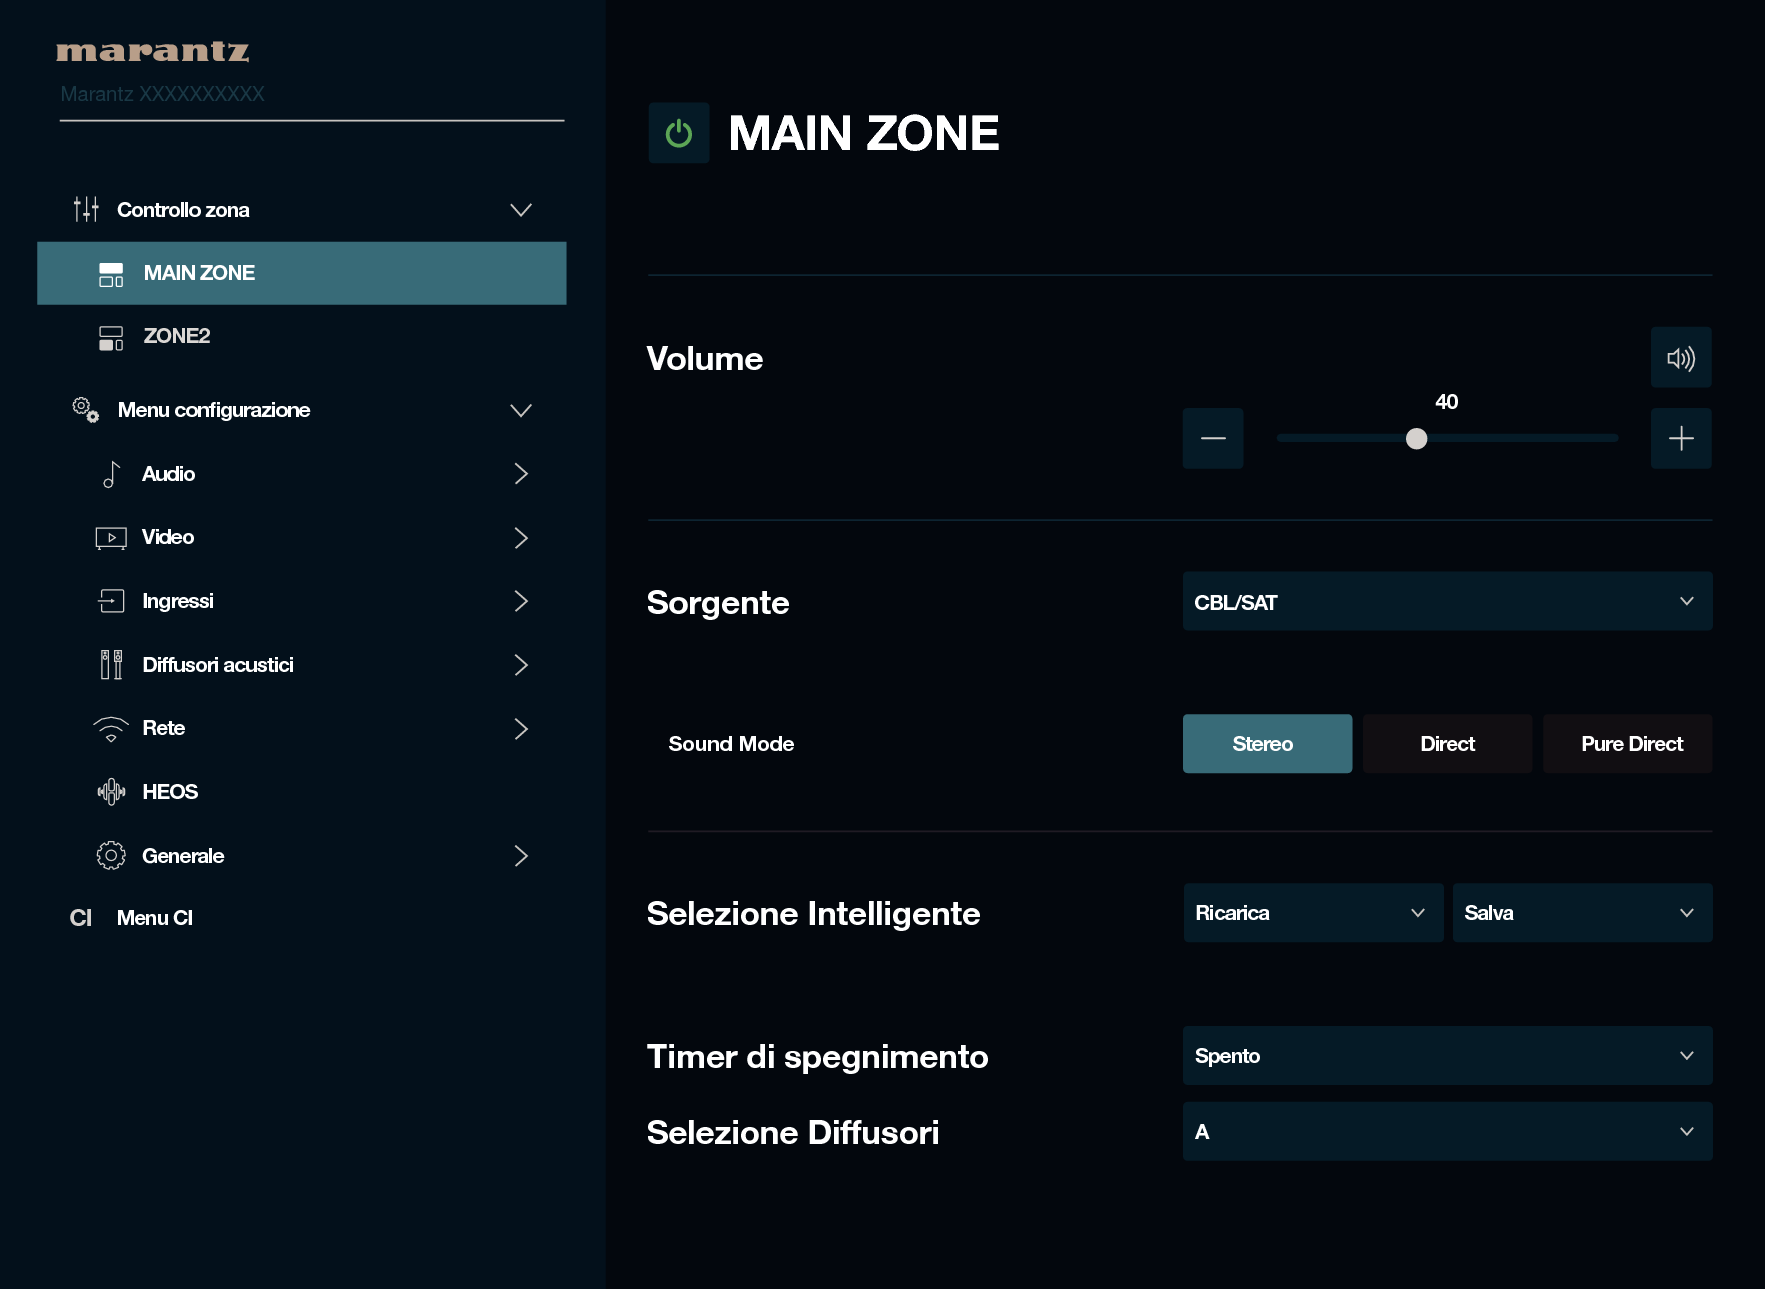Screen dimensions: 1765x1289
Task: Toggle the MAIN ZONE power button
Action: point(678,133)
